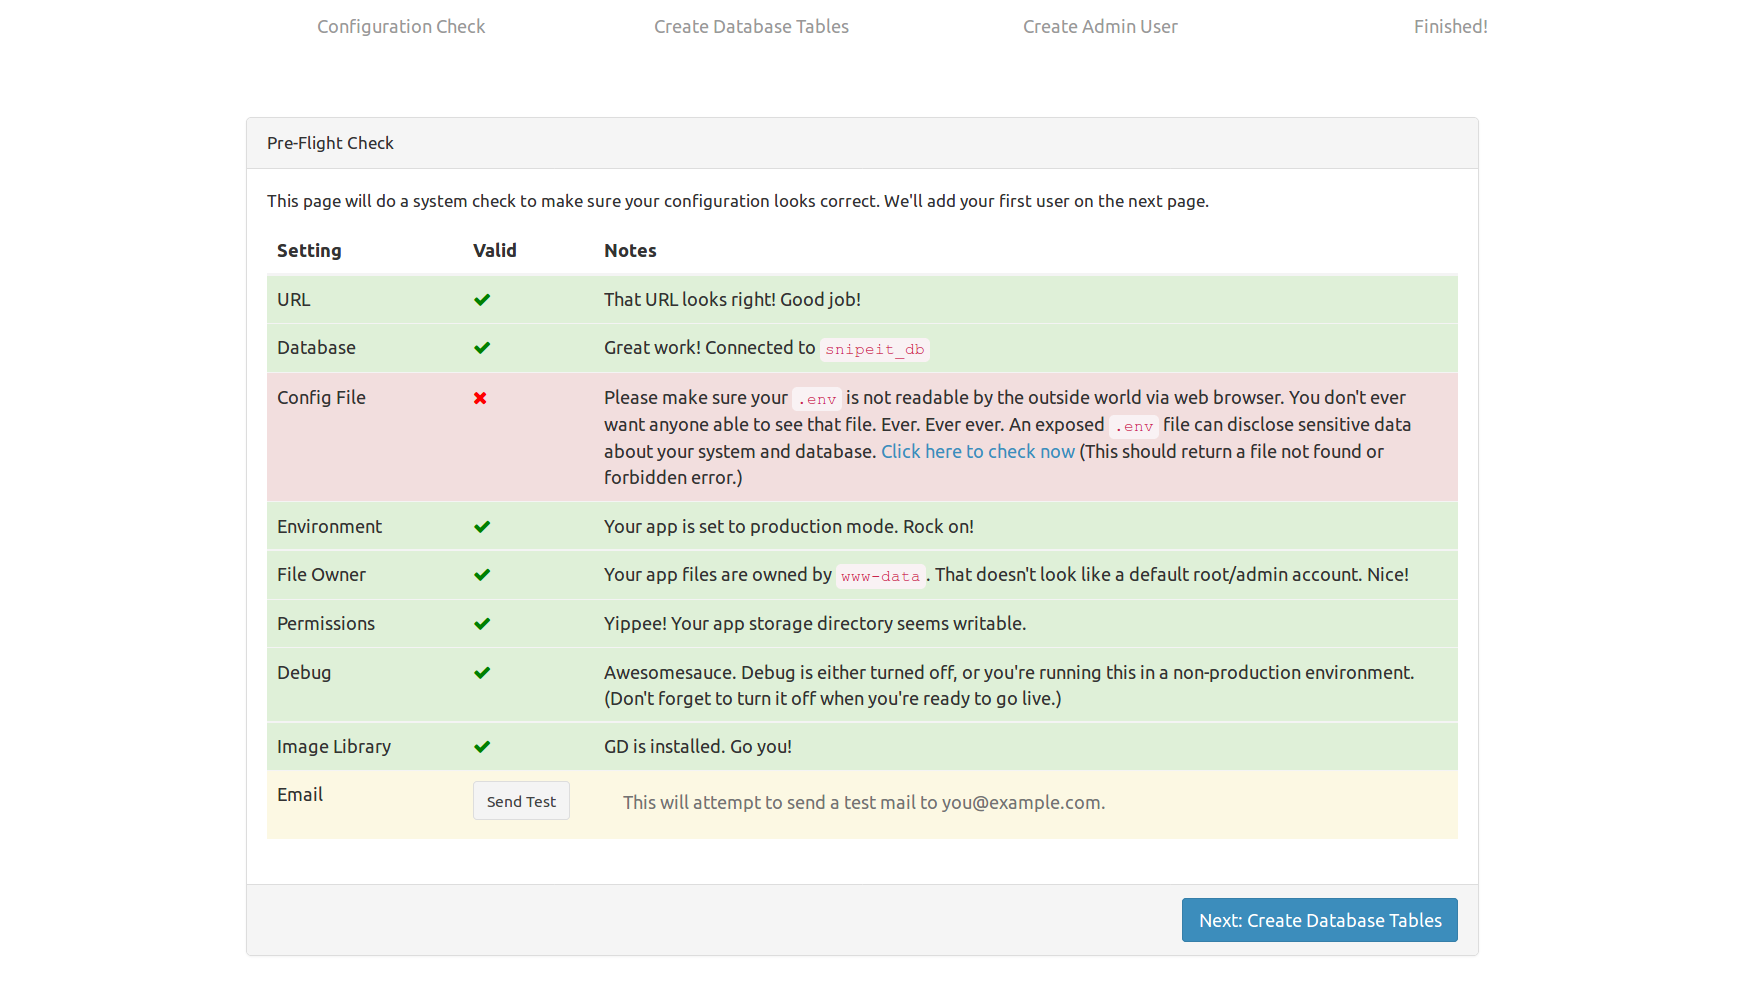Click the green checkmark in Database row
The image size is (1759, 981).
point(482,348)
